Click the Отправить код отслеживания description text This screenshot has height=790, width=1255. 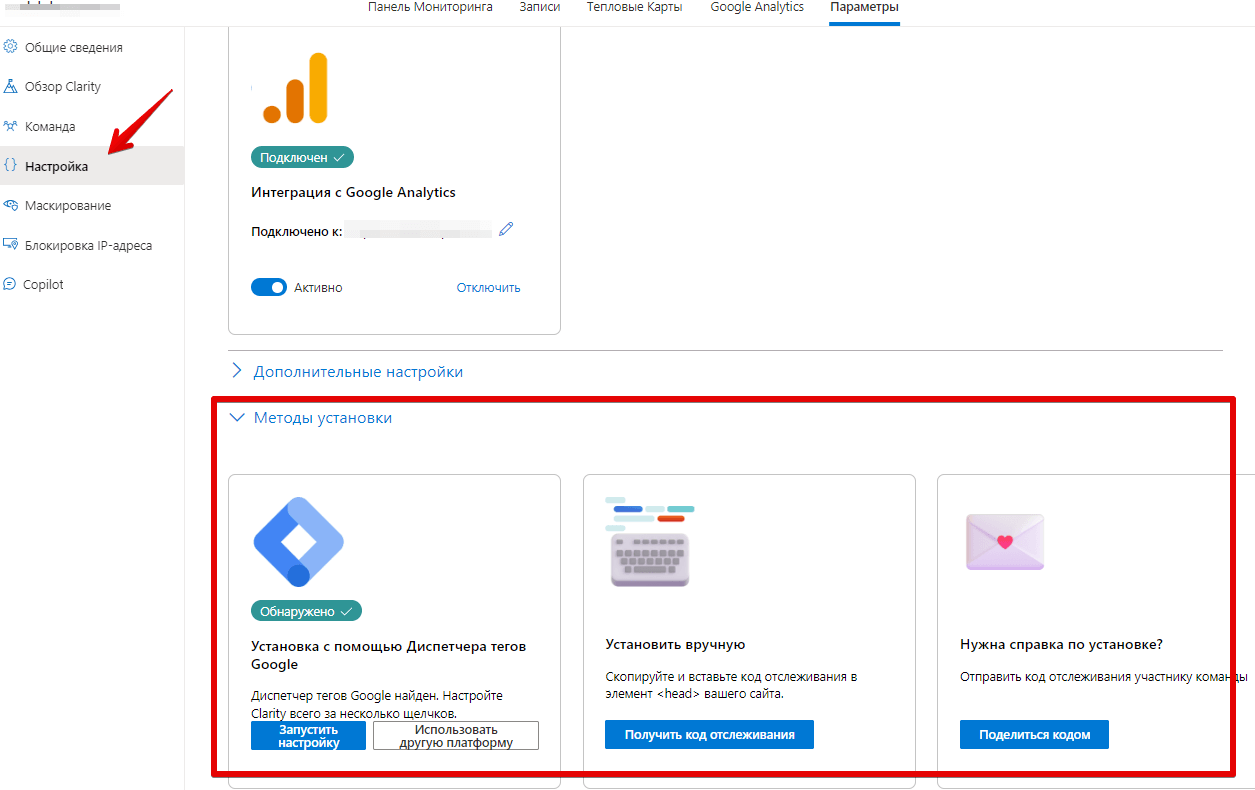[x=1104, y=676]
